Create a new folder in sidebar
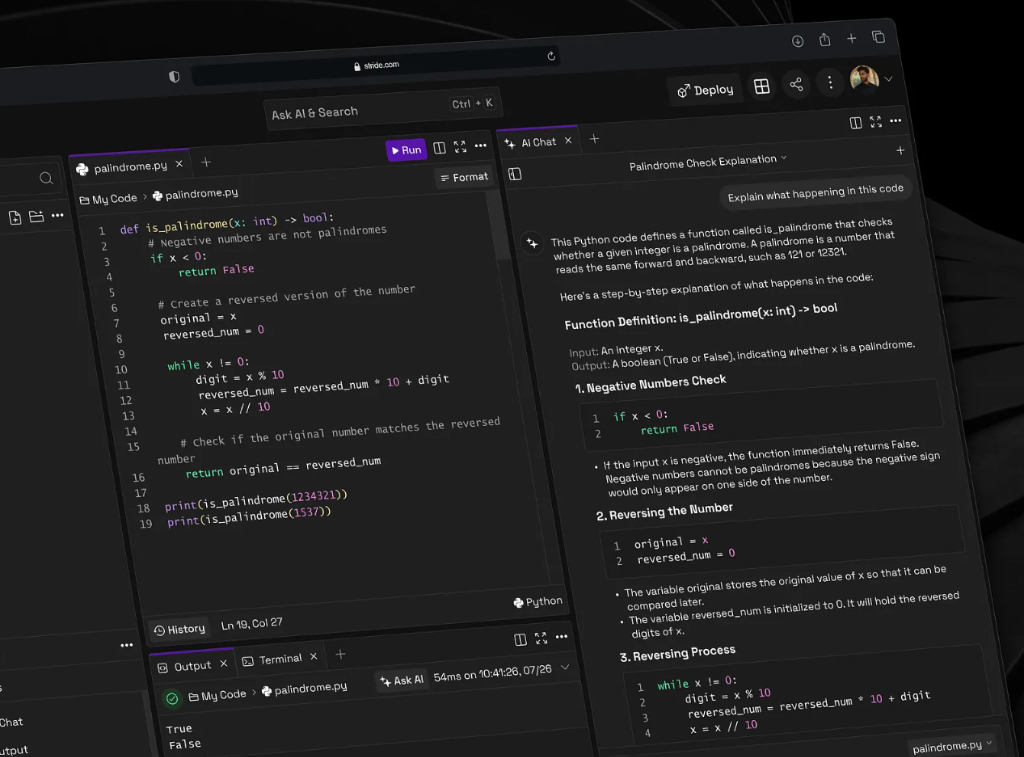1024x757 pixels. [x=36, y=216]
